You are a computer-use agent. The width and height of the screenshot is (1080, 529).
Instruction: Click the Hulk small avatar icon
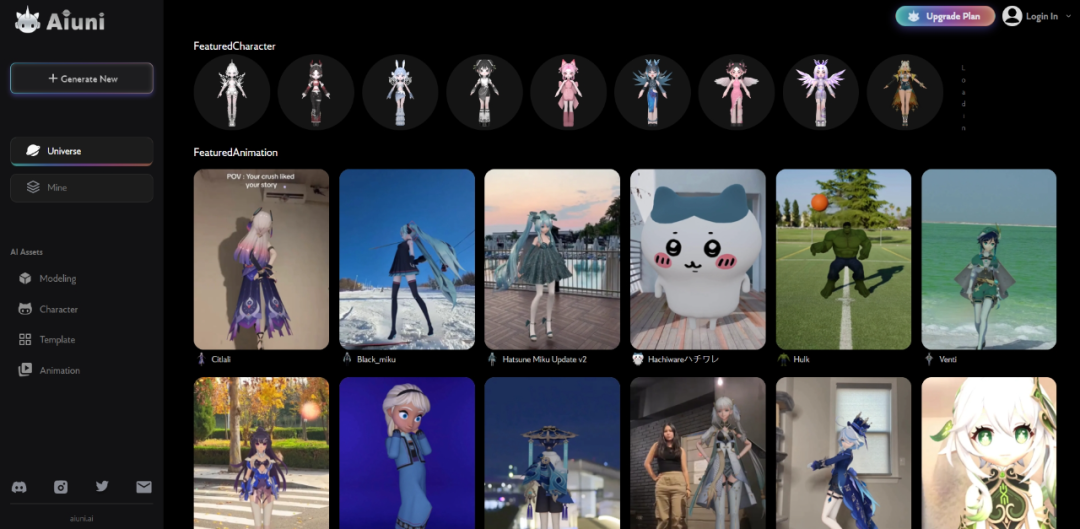pyautogui.click(x=783, y=359)
